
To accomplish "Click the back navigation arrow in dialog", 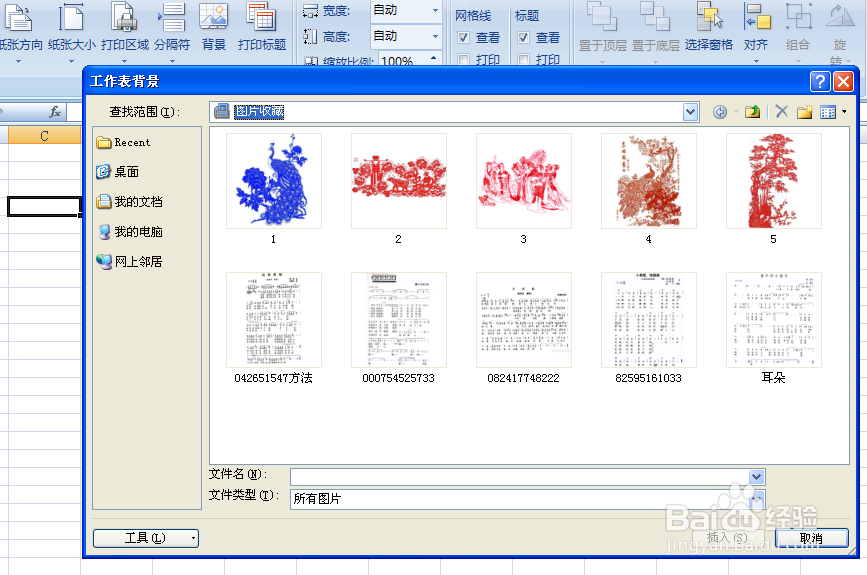I will (x=719, y=112).
